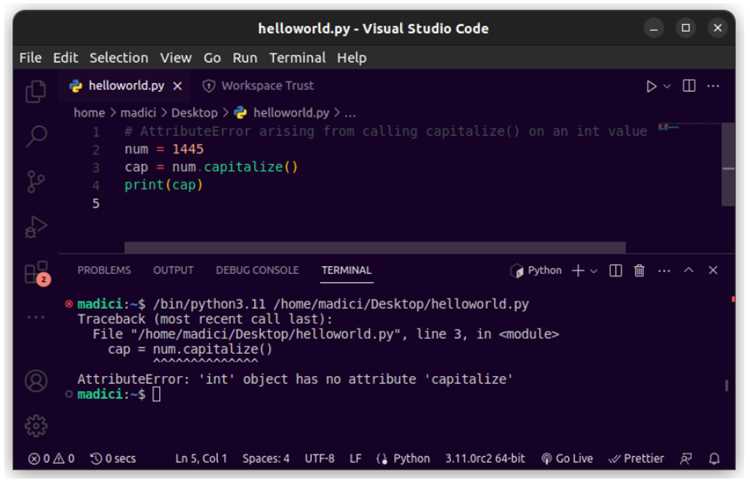Run Python file play button
The height and width of the screenshot is (486, 750).
click(x=651, y=87)
